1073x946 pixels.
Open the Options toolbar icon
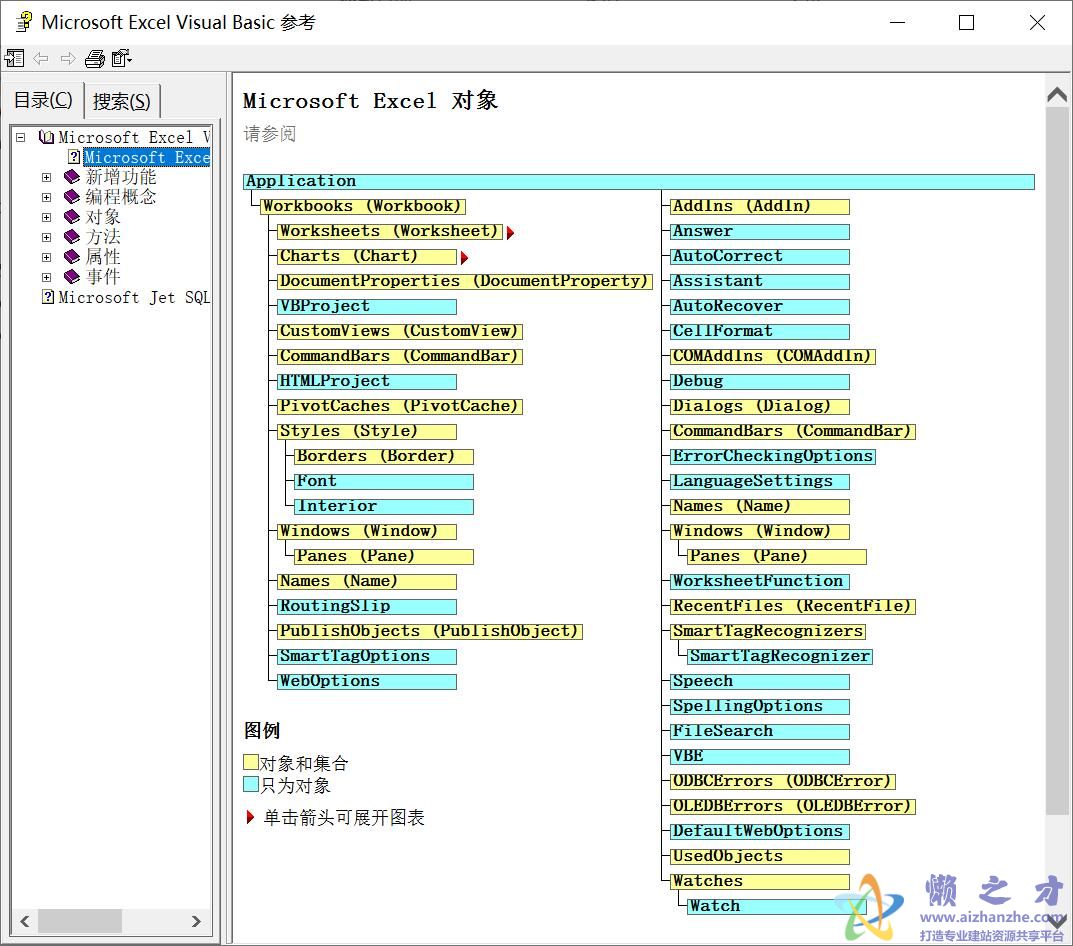click(121, 59)
